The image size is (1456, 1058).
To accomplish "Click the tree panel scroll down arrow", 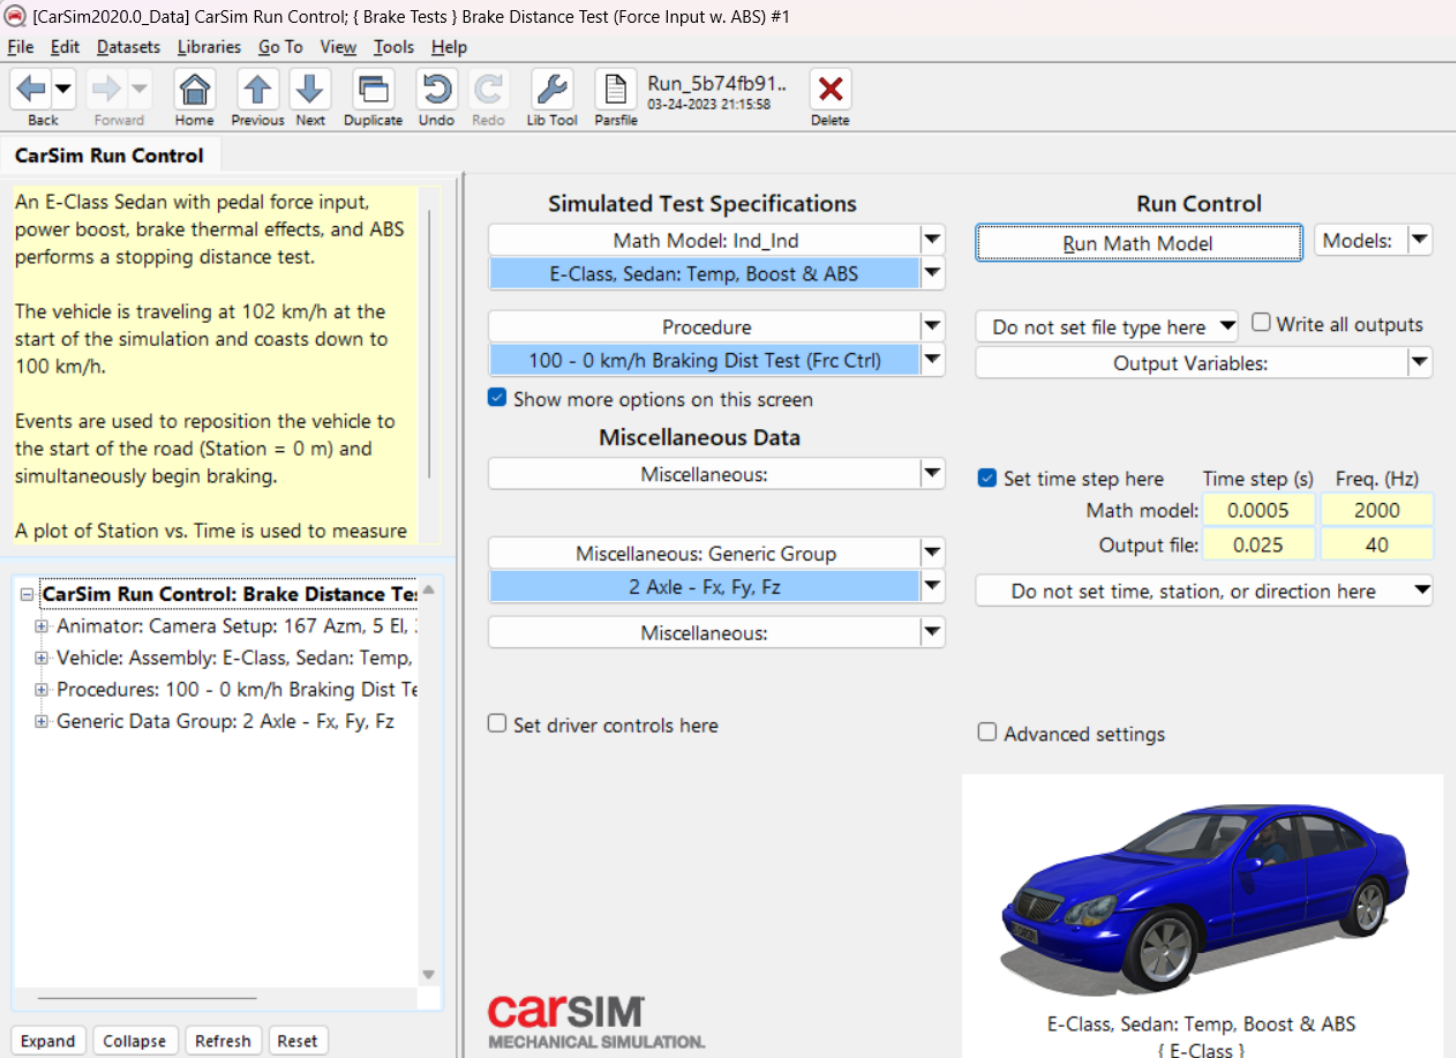I will 428,974.
